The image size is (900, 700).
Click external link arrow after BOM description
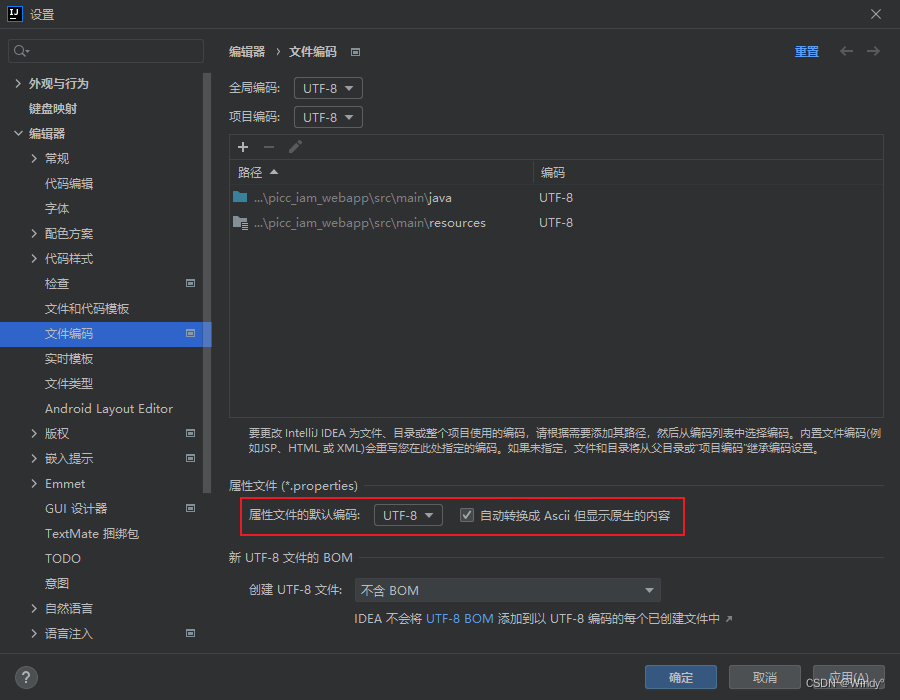[729, 619]
